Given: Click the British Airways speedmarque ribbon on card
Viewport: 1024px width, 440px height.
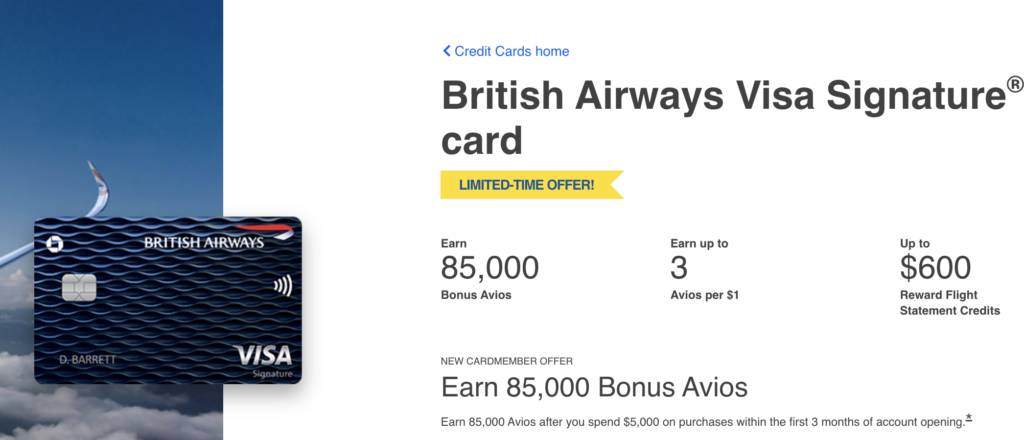Looking at the screenshot, I should pyautogui.click(x=264, y=230).
